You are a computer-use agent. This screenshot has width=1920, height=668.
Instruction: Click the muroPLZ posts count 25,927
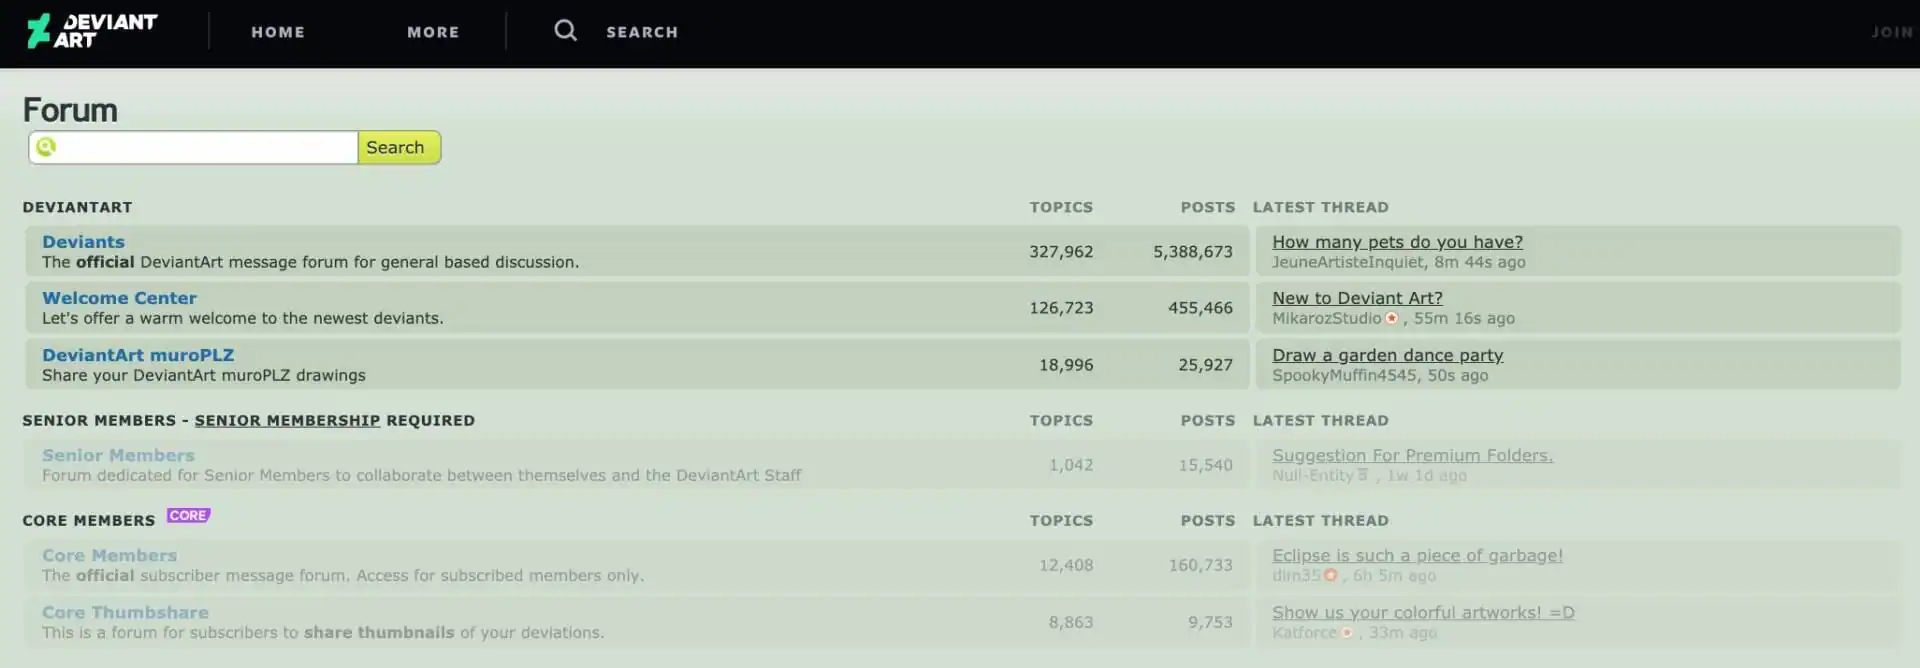[x=1205, y=365]
